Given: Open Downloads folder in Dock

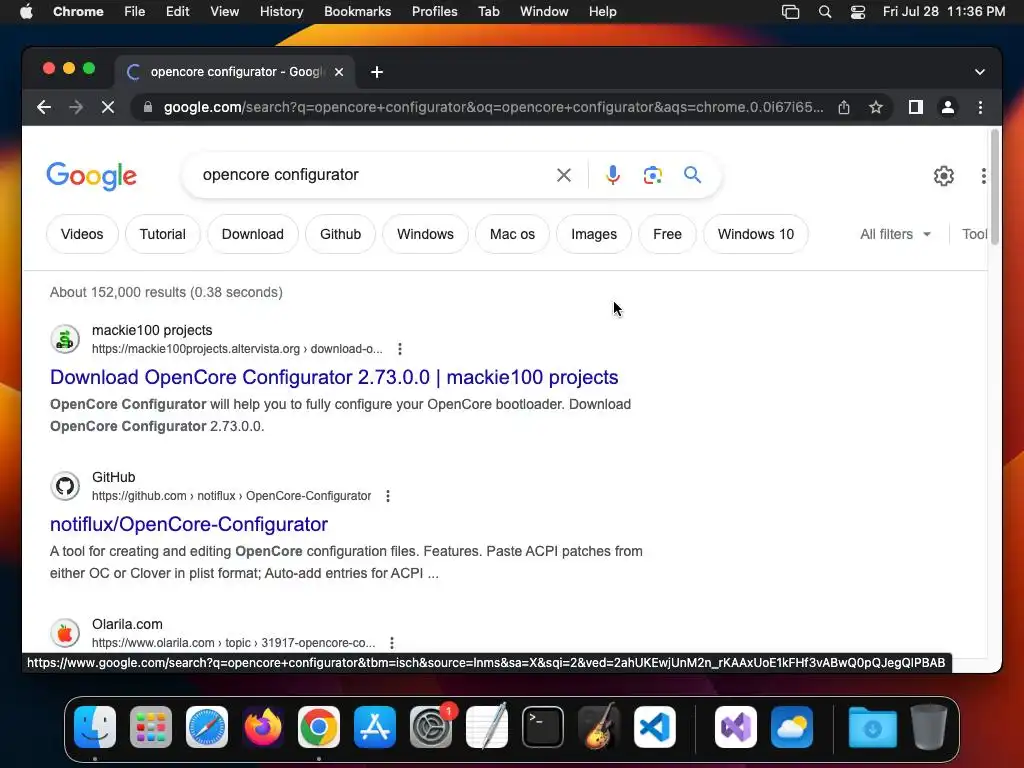Looking at the screenshot, I should (x=872, y=727).
